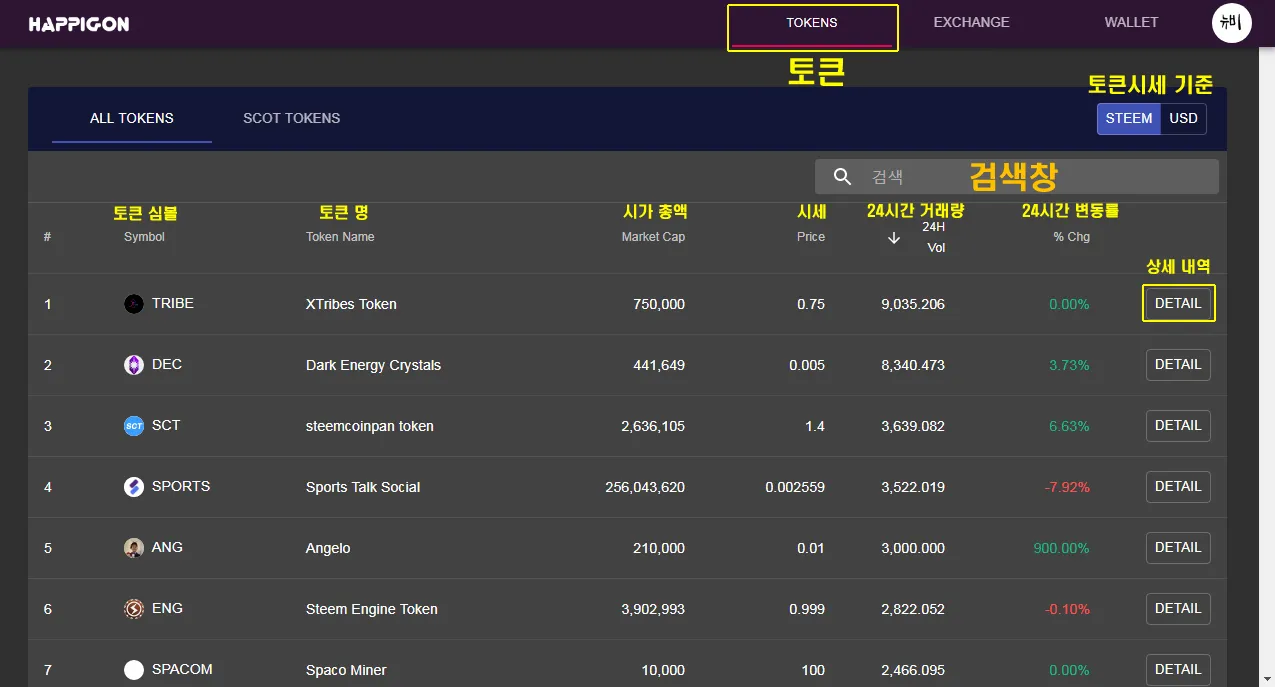Click market cap 3,902,993

[x=653, y=609]
